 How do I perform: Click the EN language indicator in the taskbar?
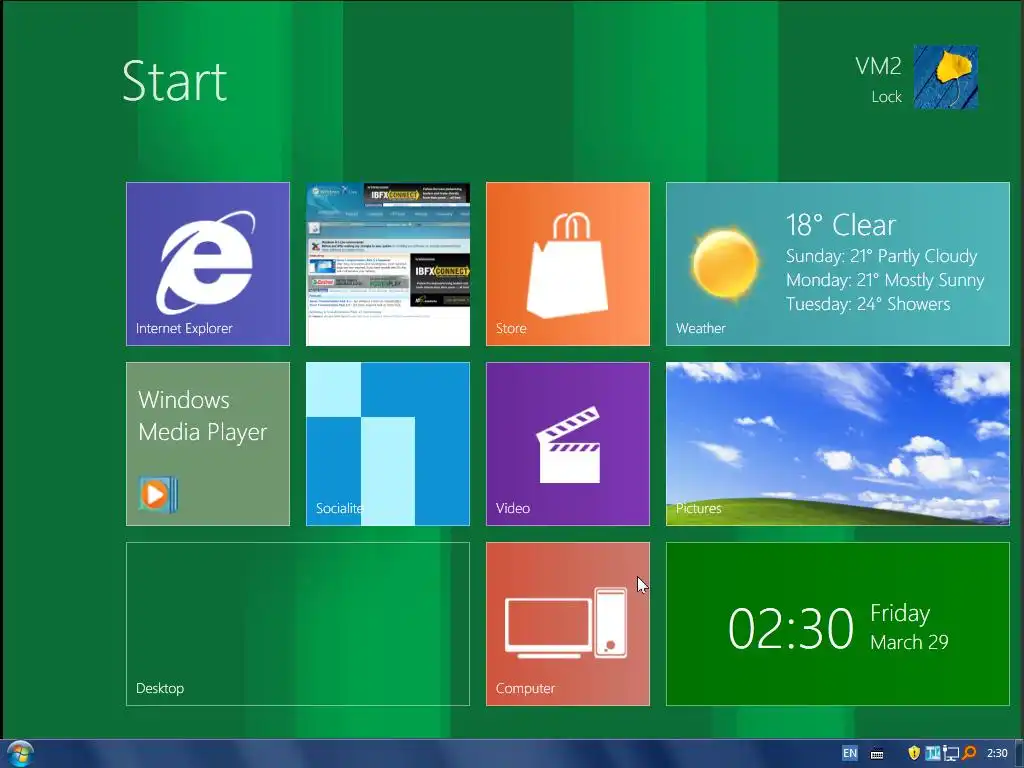850,753
